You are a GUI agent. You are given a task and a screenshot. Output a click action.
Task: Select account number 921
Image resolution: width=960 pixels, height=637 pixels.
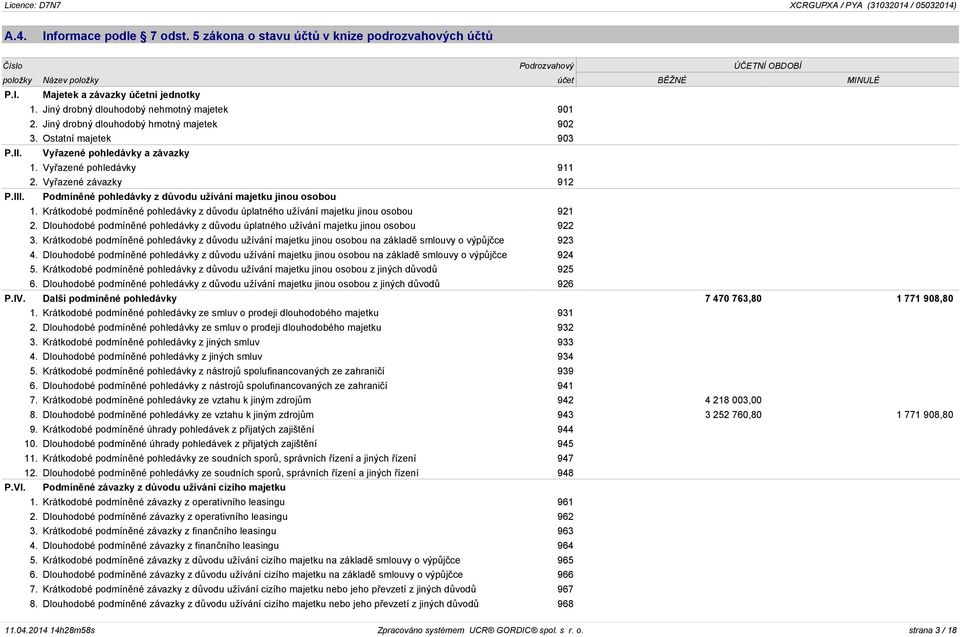tap(565, 211)
